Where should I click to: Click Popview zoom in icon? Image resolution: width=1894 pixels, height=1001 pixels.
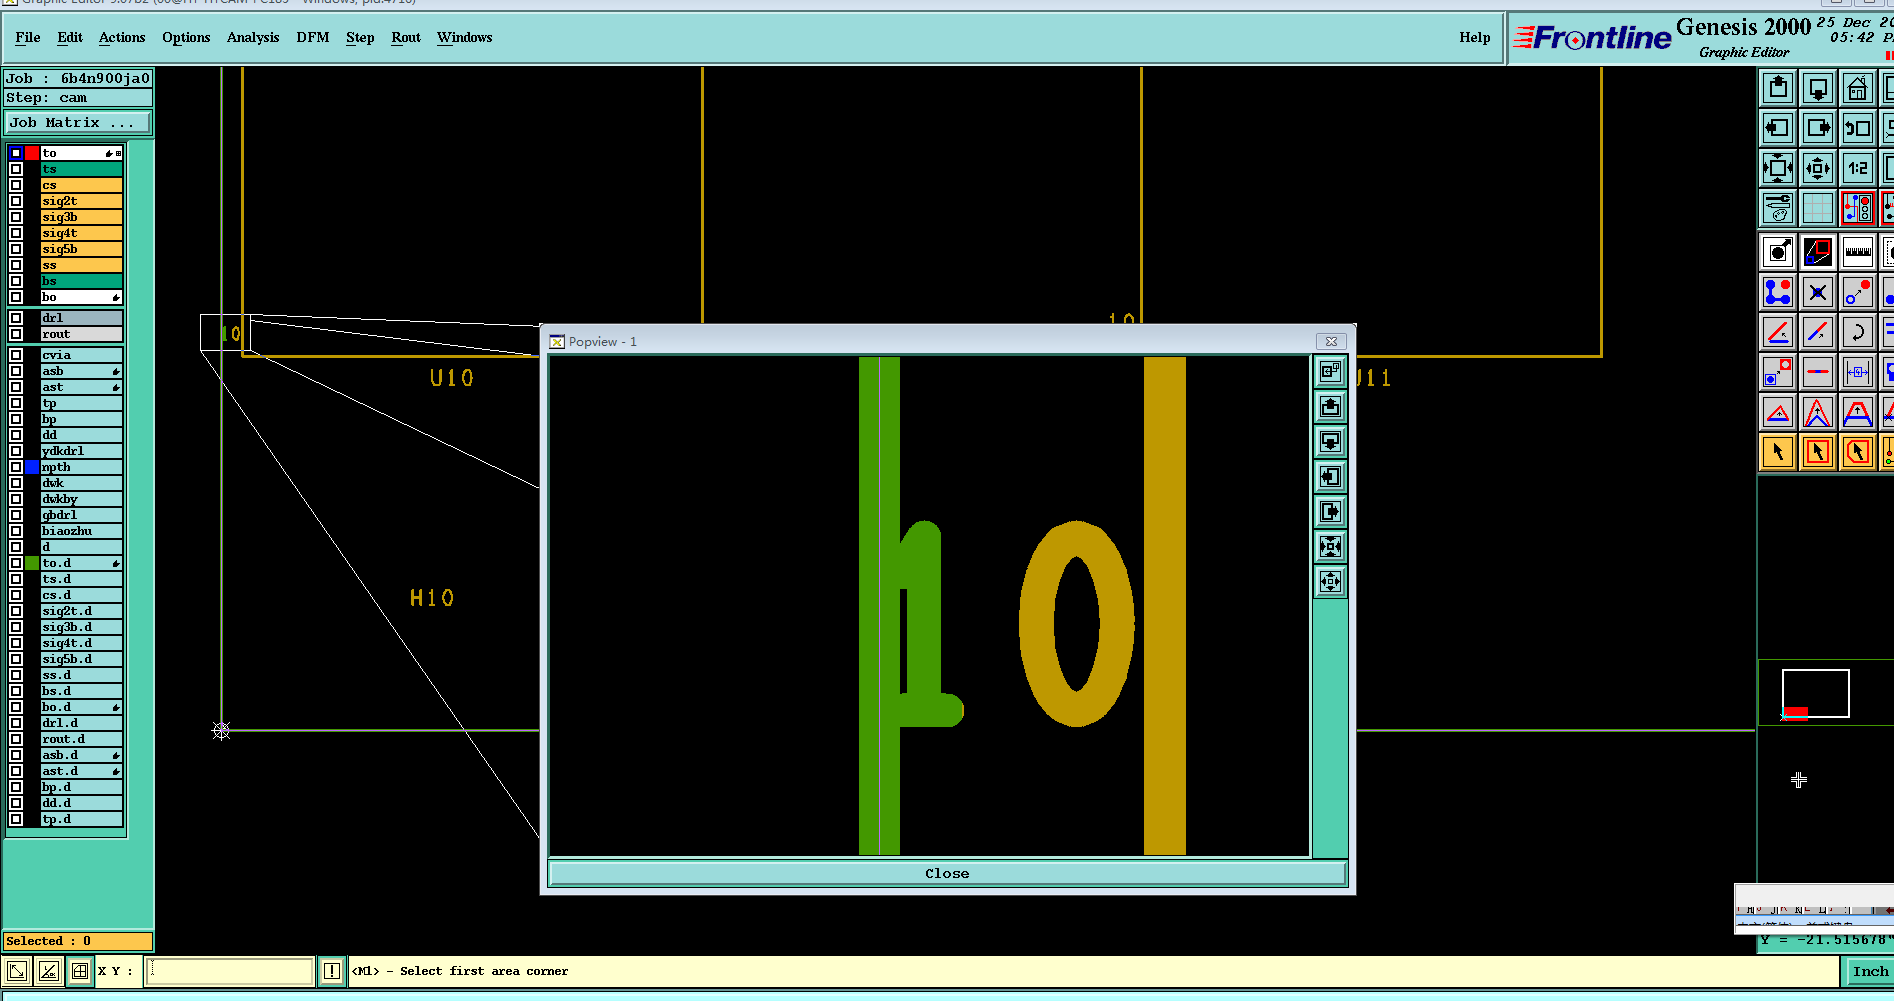(x=1330, y=547)
